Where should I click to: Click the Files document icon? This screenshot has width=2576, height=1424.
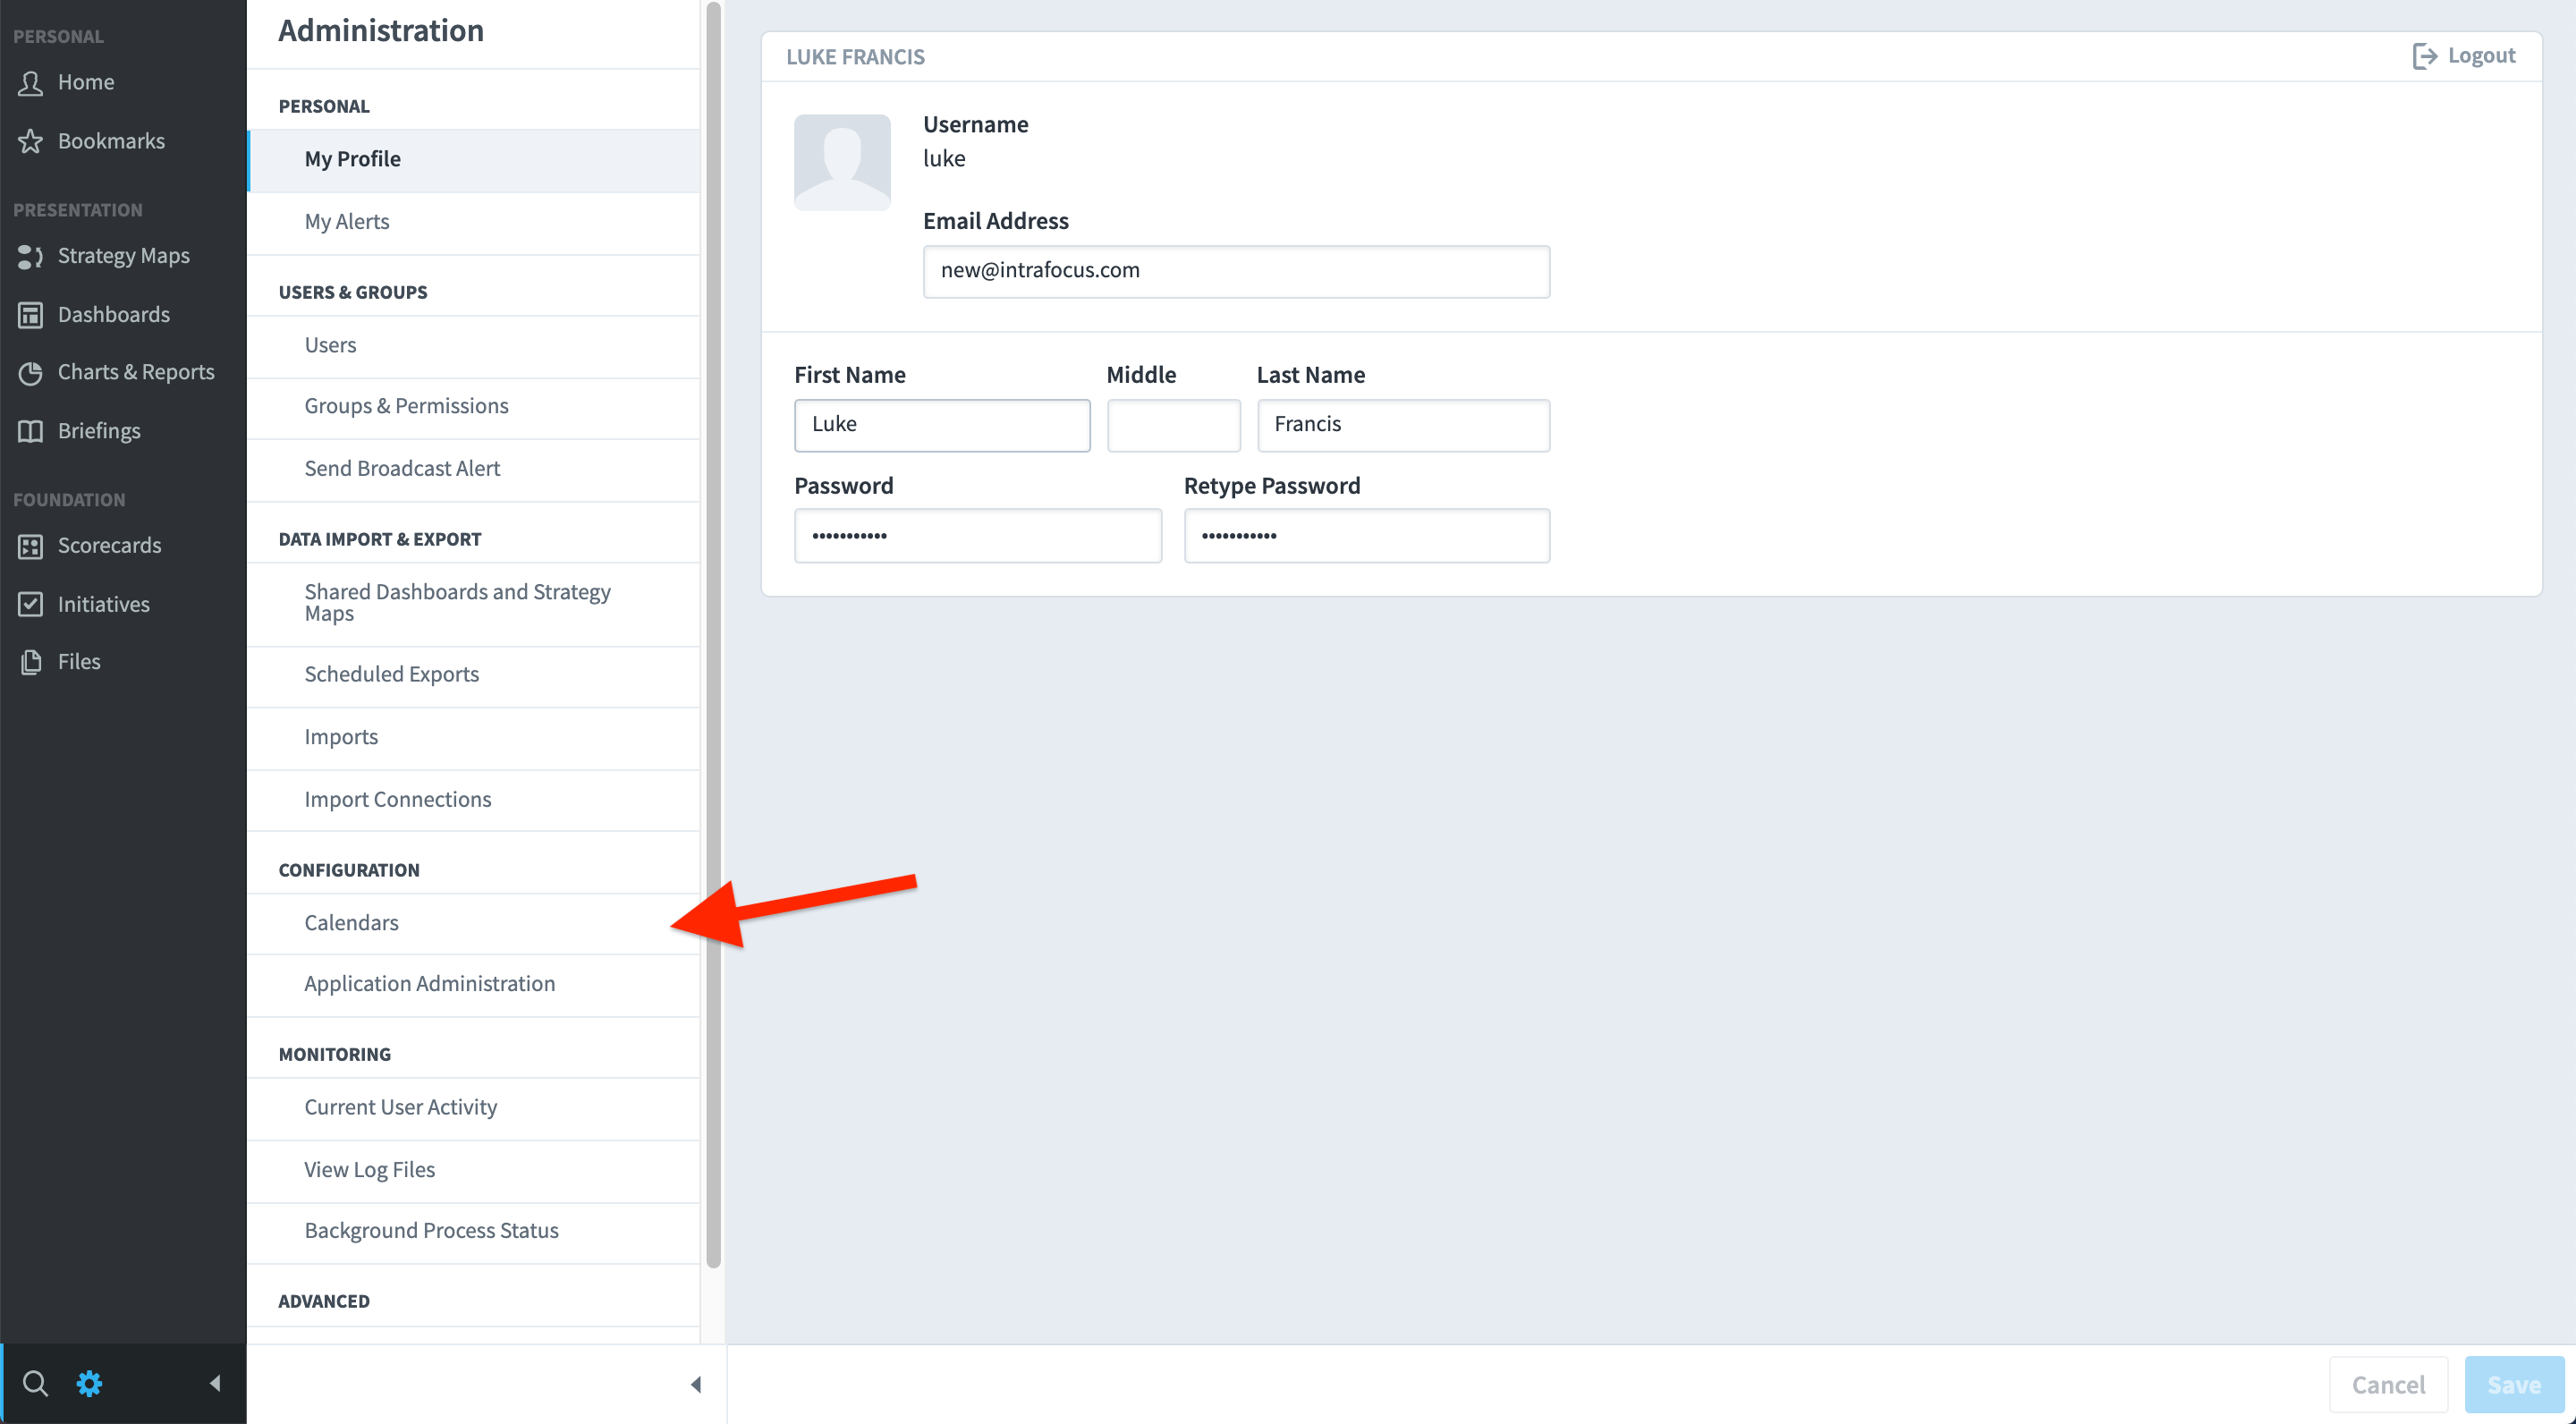[x=31, y=662]
